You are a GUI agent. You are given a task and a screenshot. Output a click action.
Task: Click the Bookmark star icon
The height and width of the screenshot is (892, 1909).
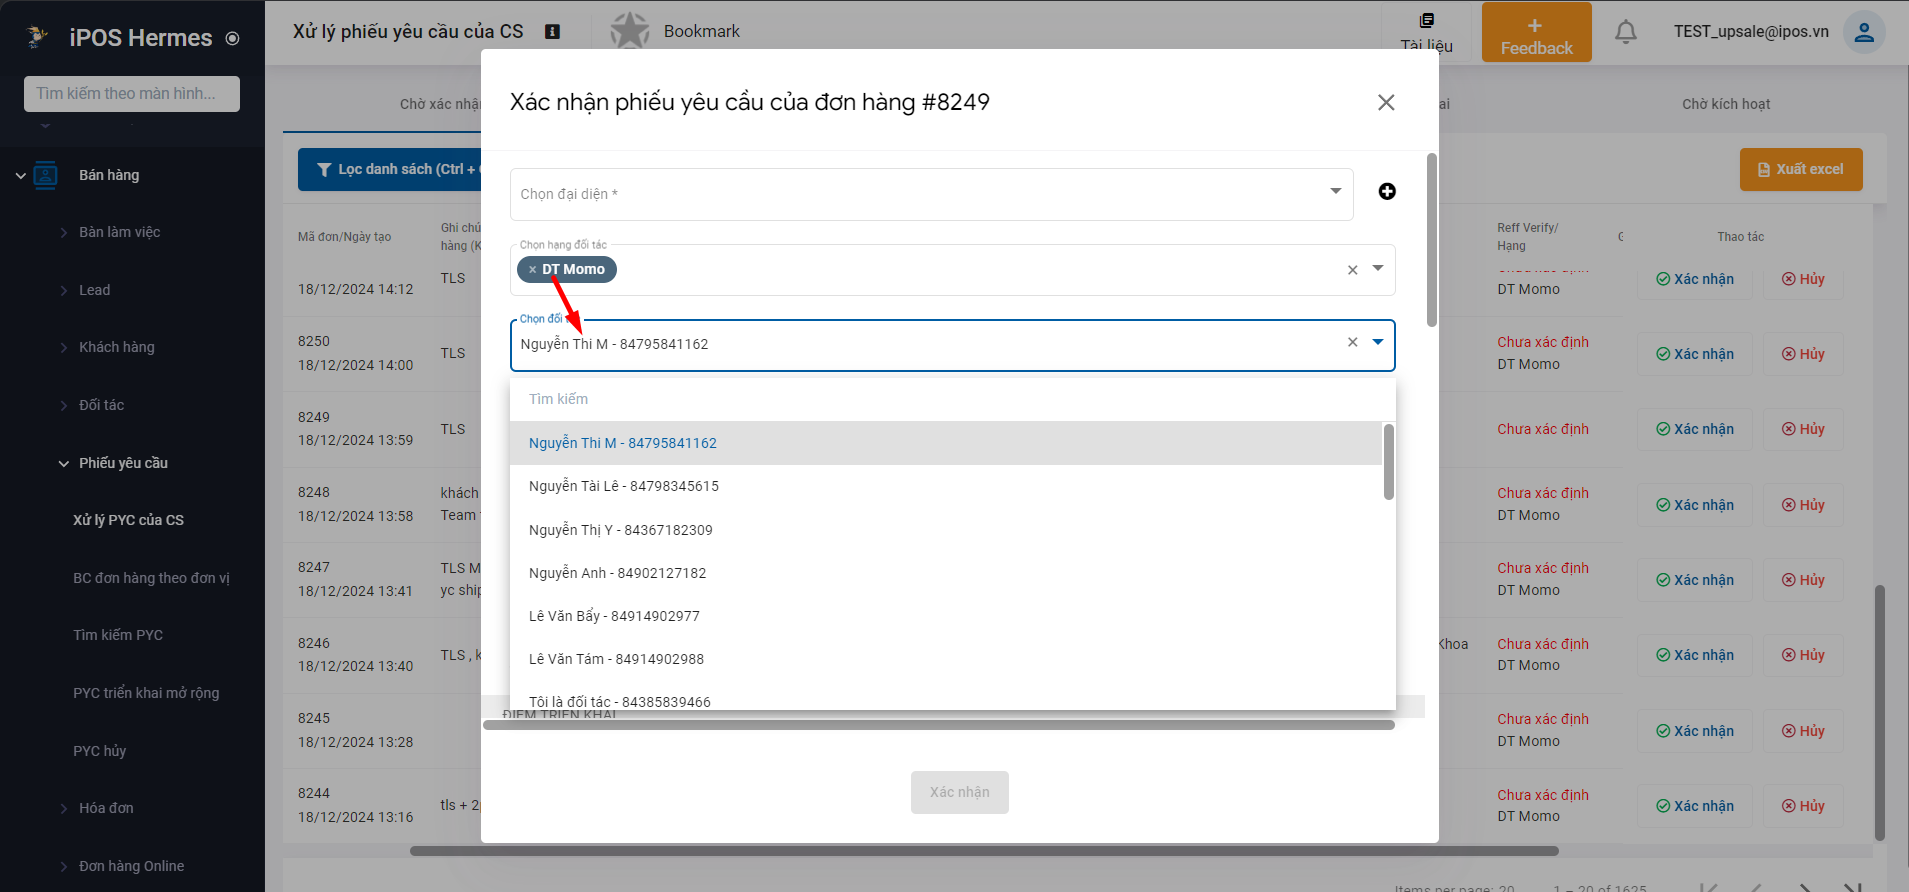point(630,31)
